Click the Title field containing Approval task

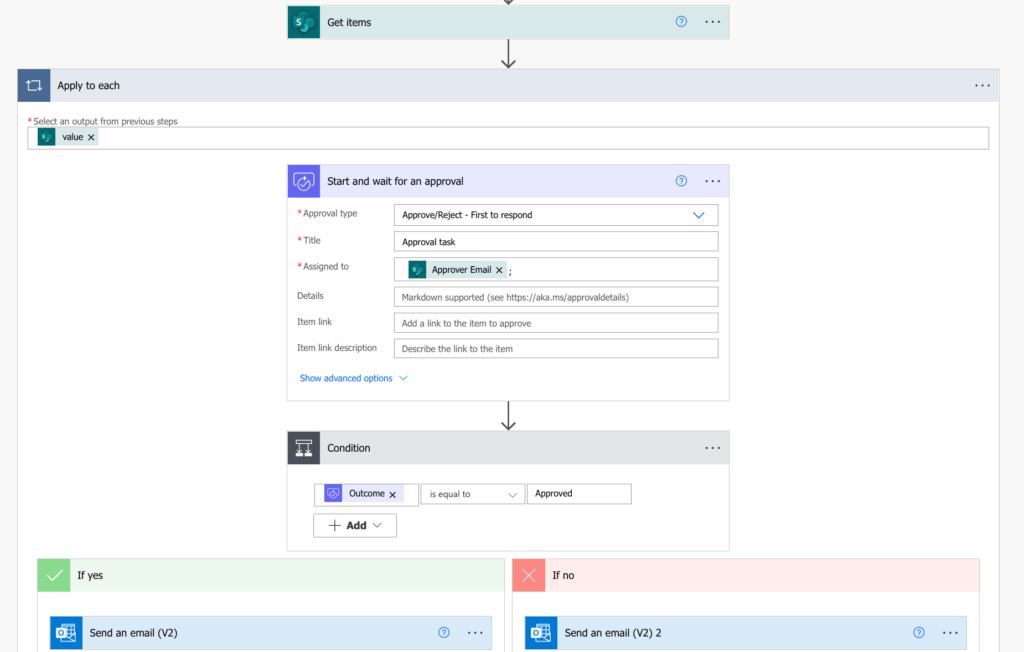[x=555, y=241]
